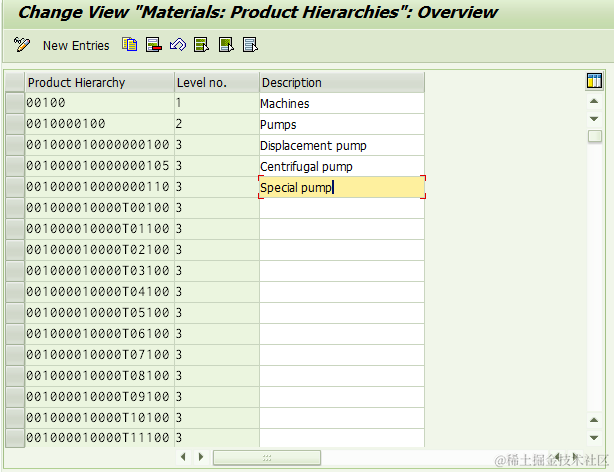The width and height of the screenshot is (614, 472).
Task: Click the Undo Change icon
Action: 178,45
